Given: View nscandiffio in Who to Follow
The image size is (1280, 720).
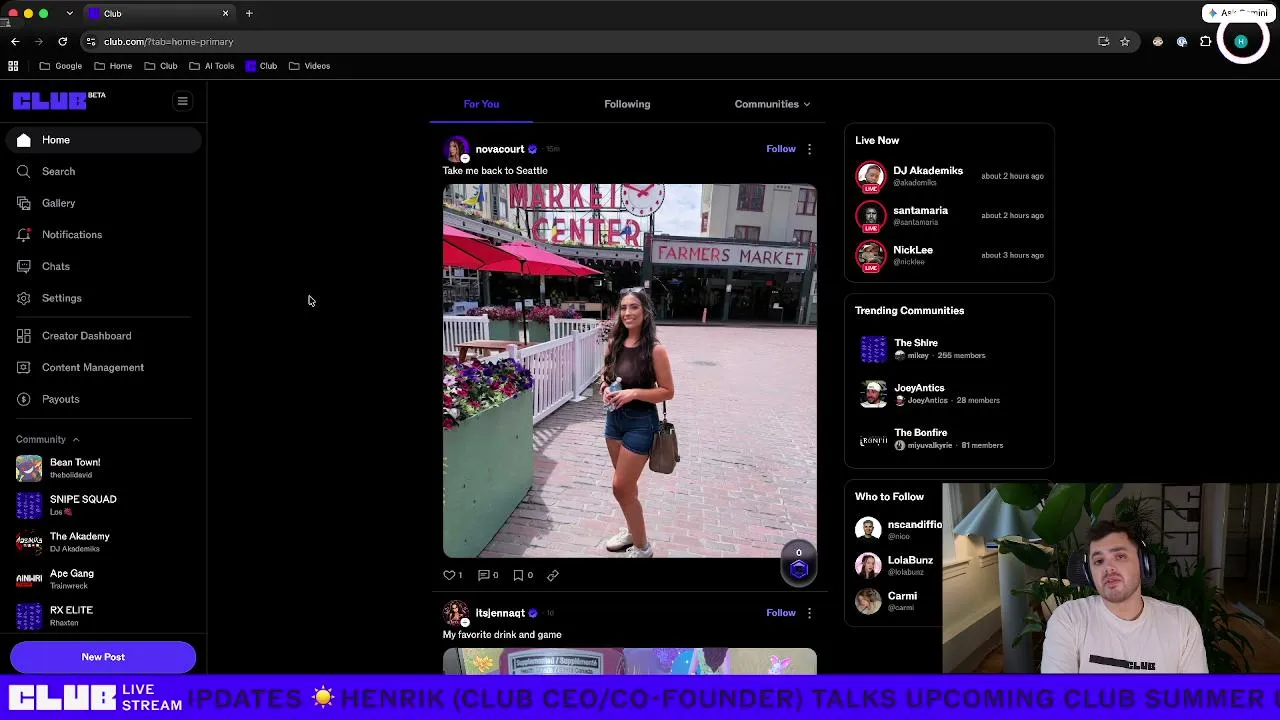Looking at the screenshot, I should click(x=899, y=529).
